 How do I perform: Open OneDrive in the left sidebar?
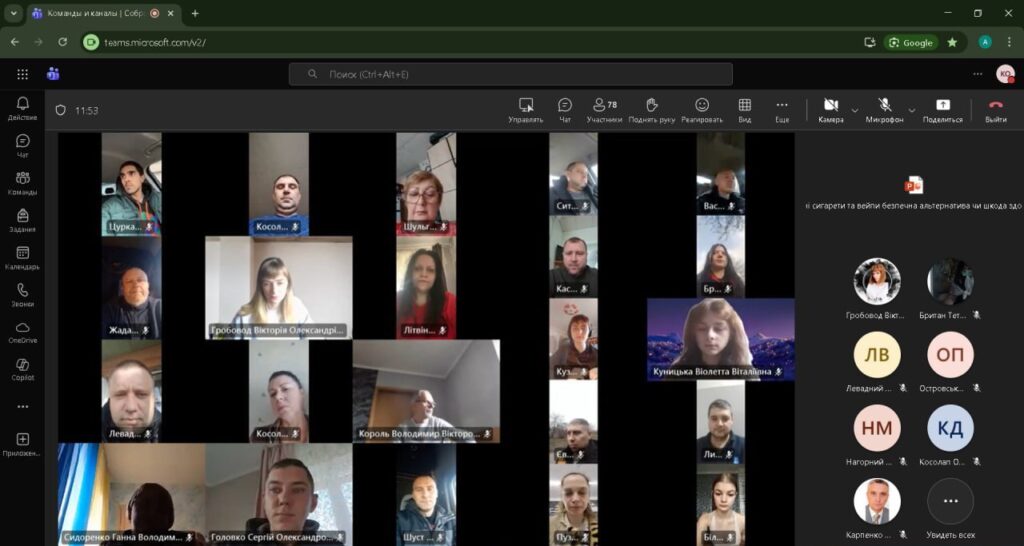22,332
